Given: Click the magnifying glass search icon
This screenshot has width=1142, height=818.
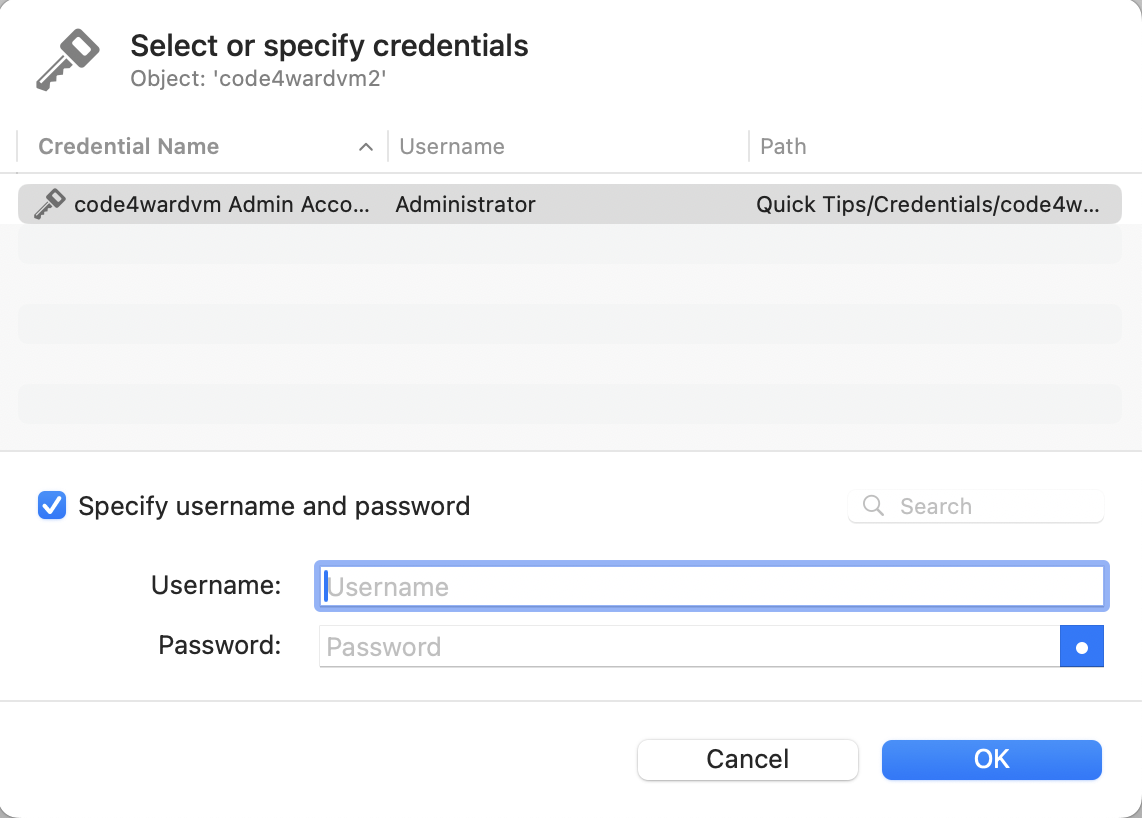Looking at the screenshot, I should [x=873, y=506].
